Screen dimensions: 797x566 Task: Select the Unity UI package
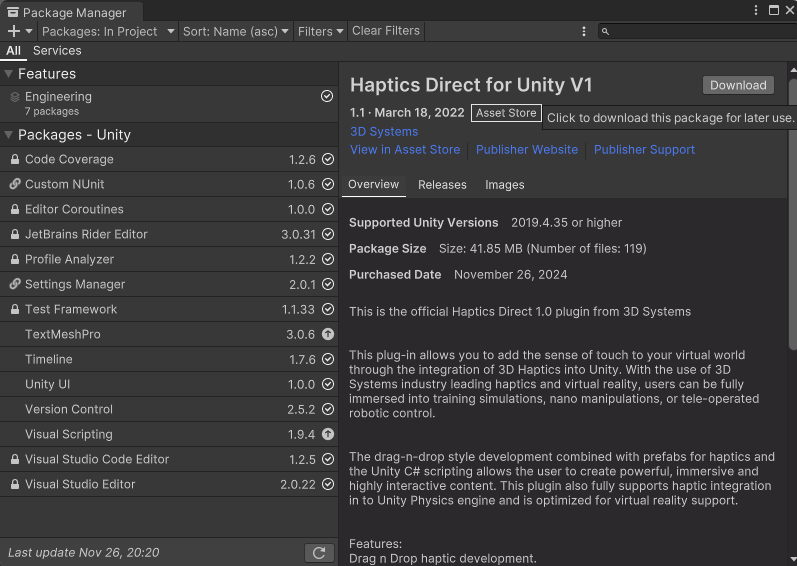pos(169,385)
